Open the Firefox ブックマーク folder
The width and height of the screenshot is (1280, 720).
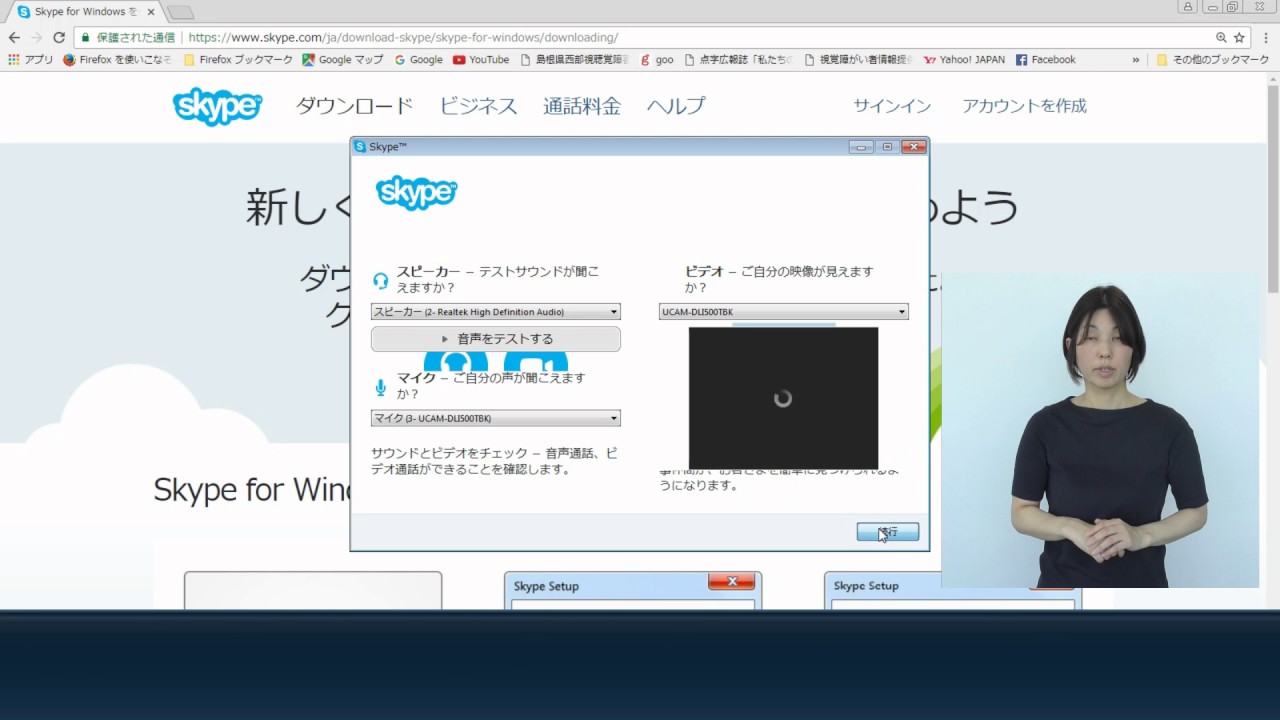click(238, 60)
